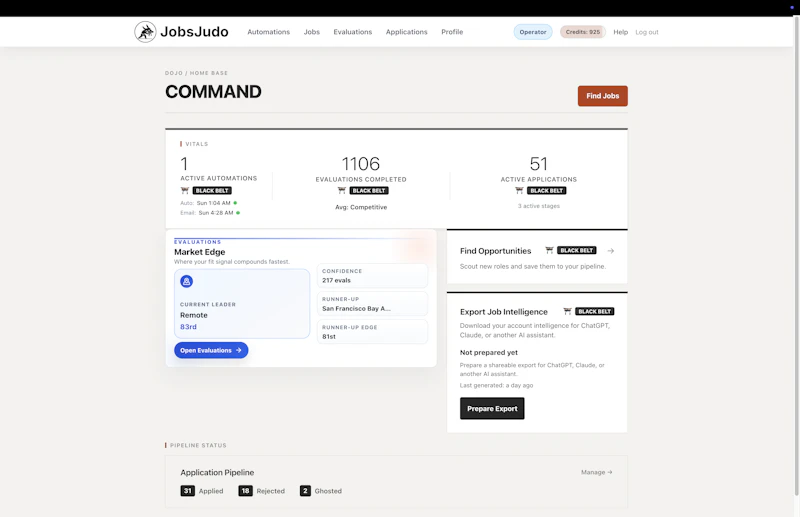Click the arrow icon inside Open Evaluations

pyautogui.click(x=239, y=350)
